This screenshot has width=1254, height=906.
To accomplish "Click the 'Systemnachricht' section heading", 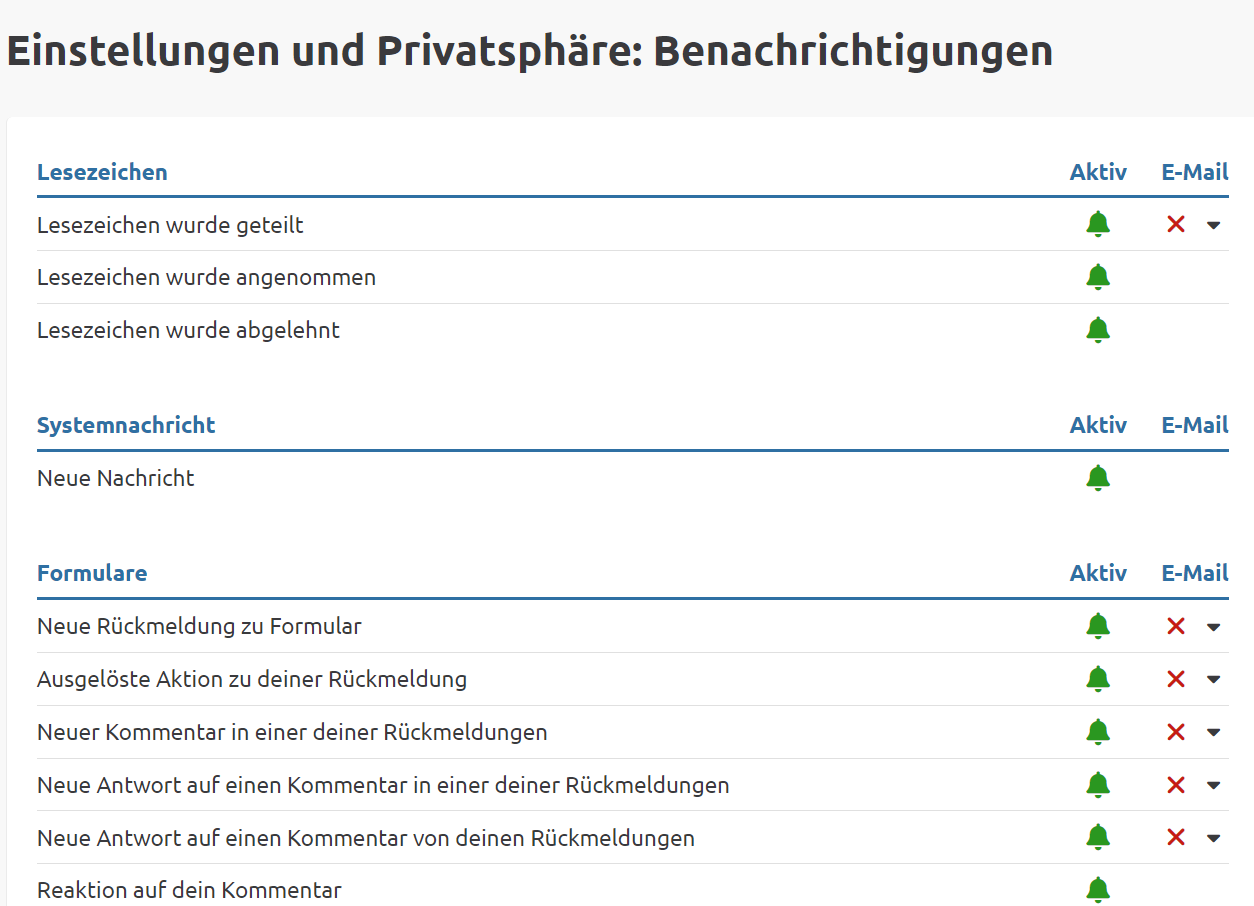I will pyautogui.click(x=126, y=425).
